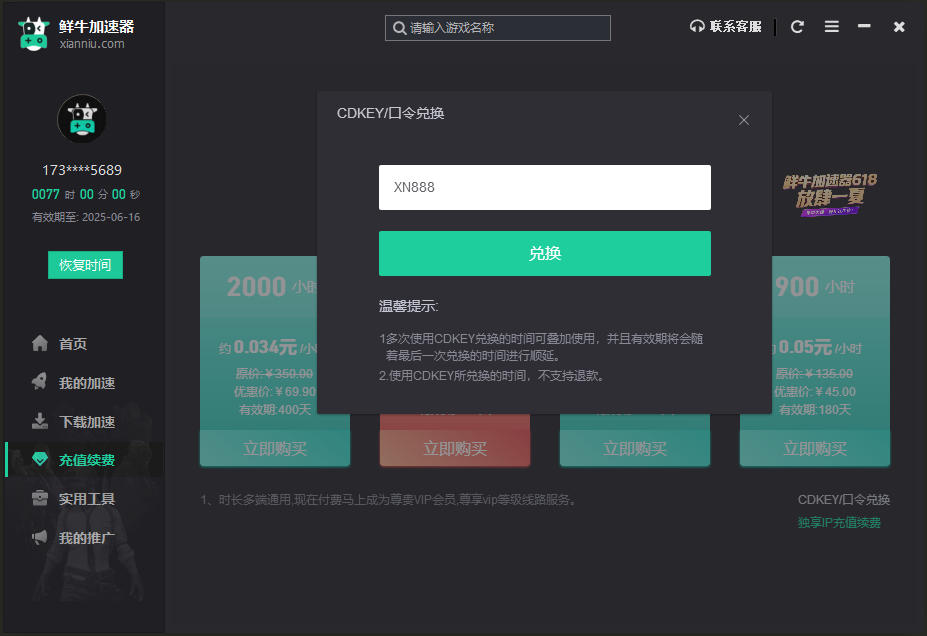Open 联系客服 customer support
The image size is (927, 636).
[x=725, y=27]
